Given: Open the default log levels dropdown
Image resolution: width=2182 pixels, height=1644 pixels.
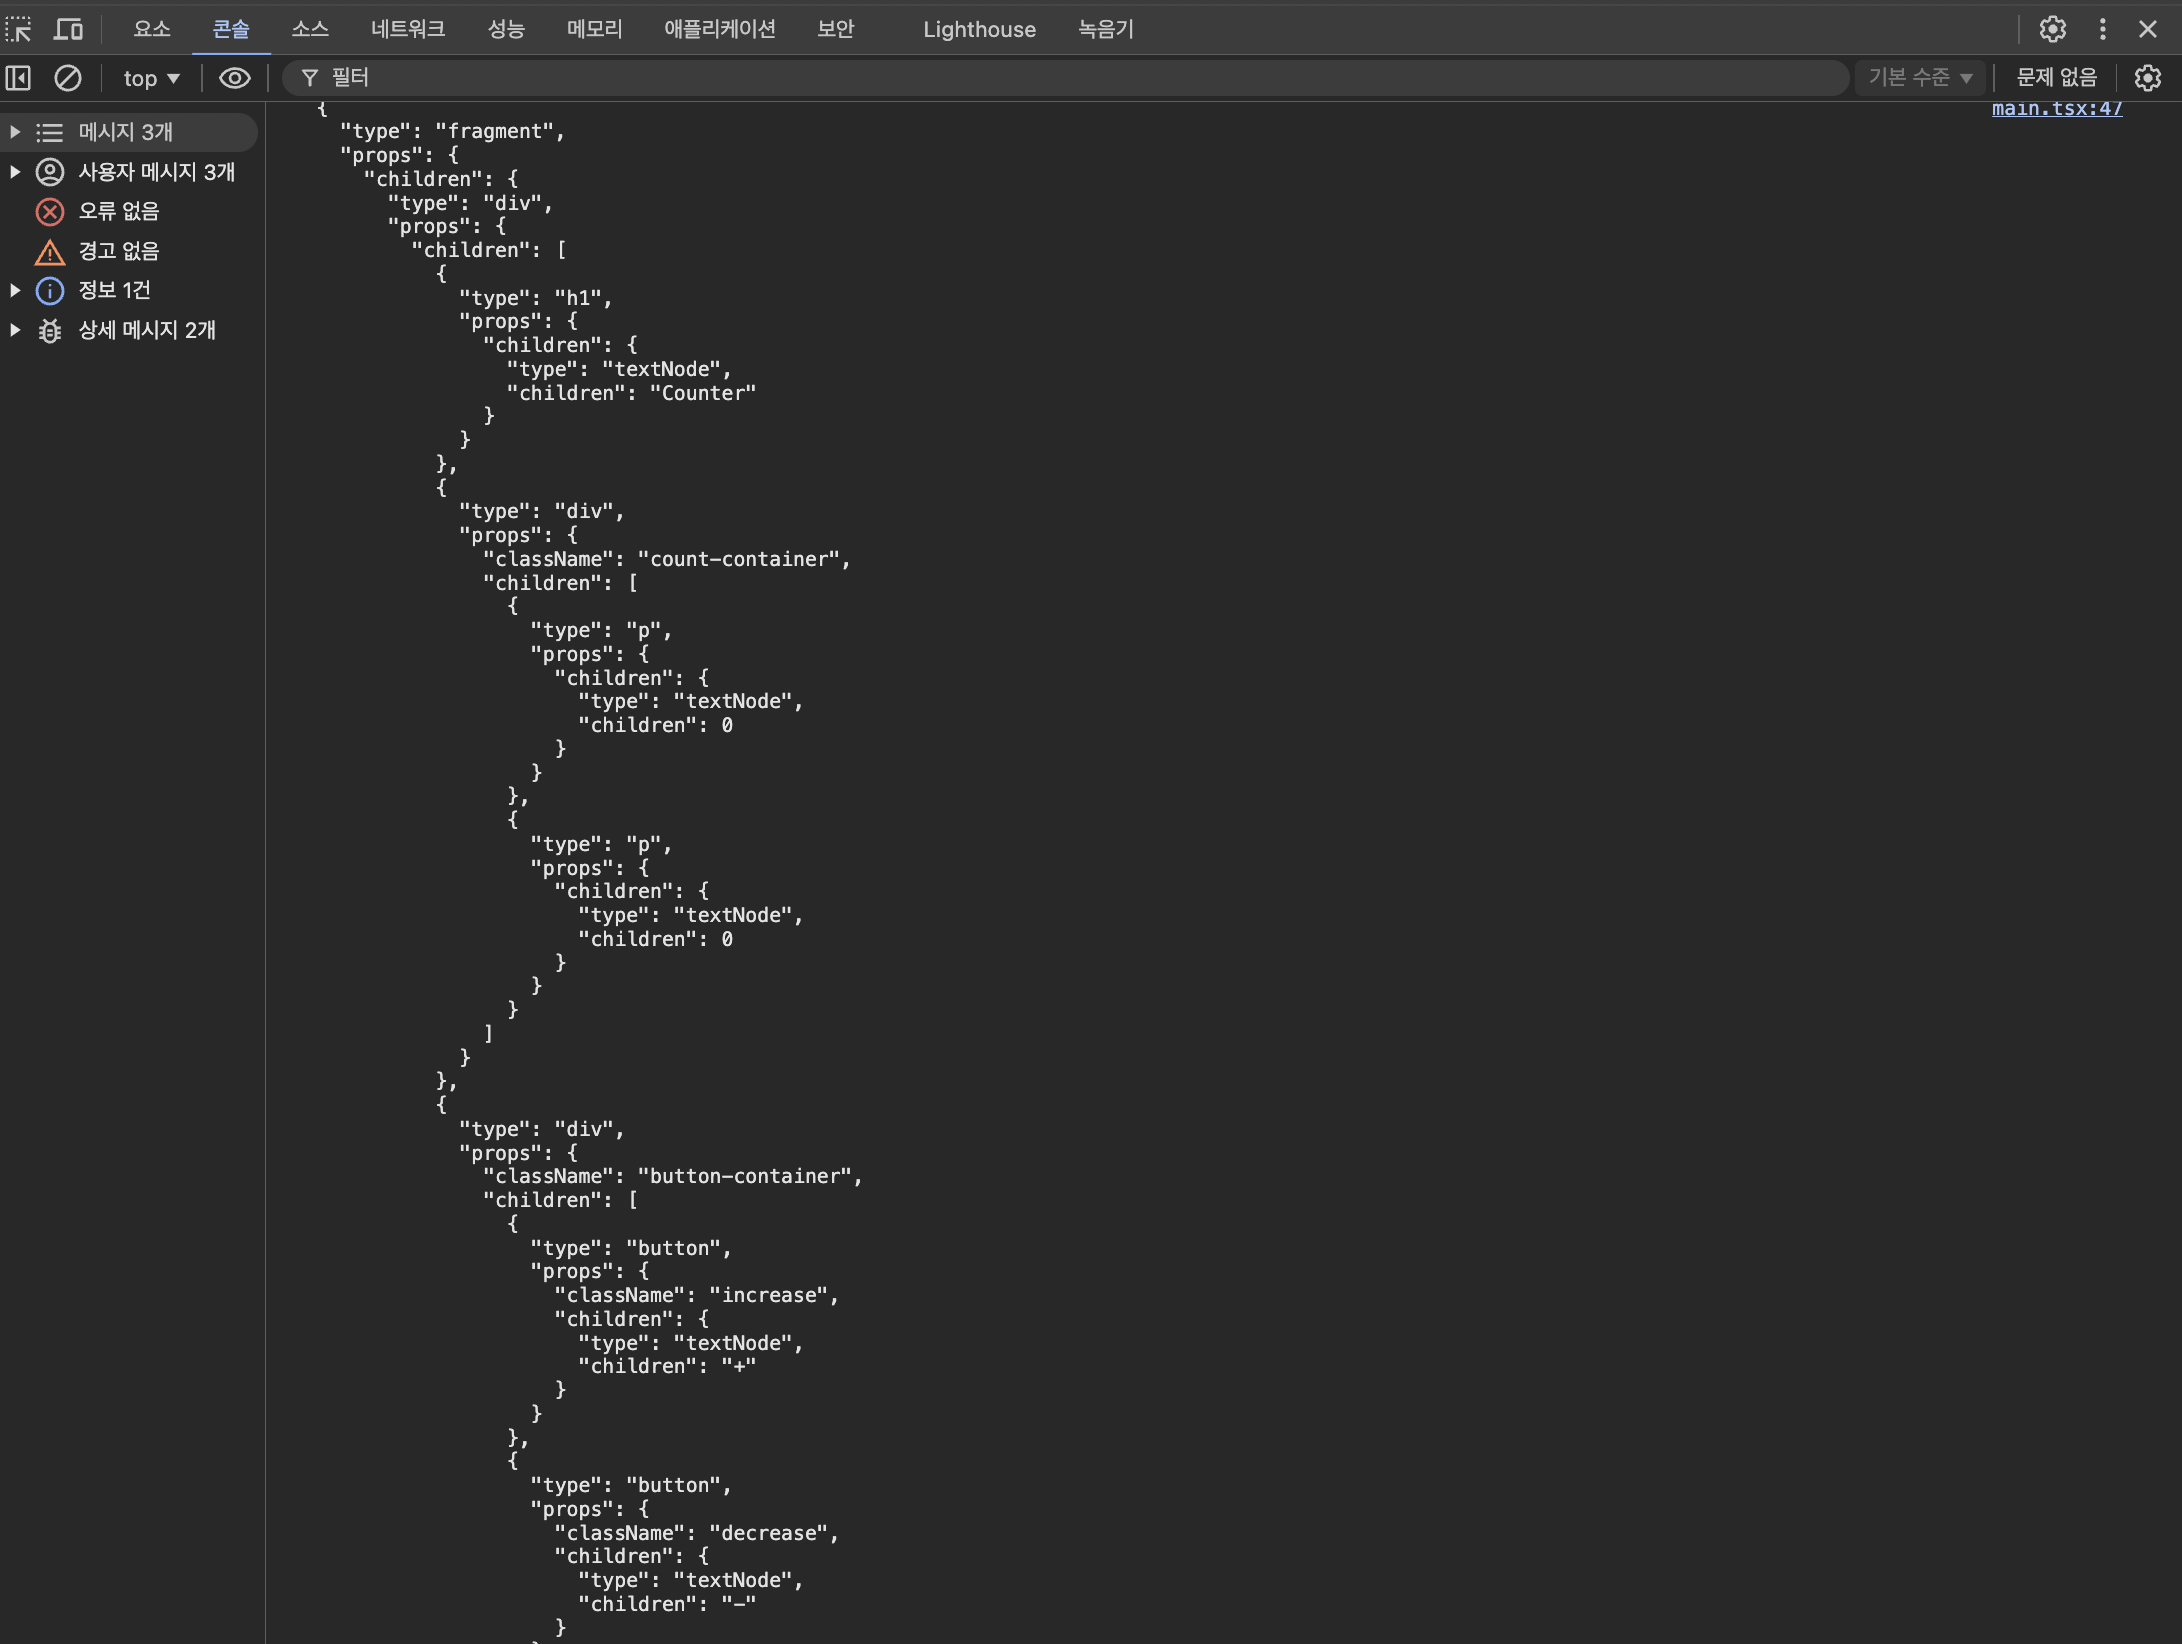Looking at the screenshot, I should (1919, 78).
